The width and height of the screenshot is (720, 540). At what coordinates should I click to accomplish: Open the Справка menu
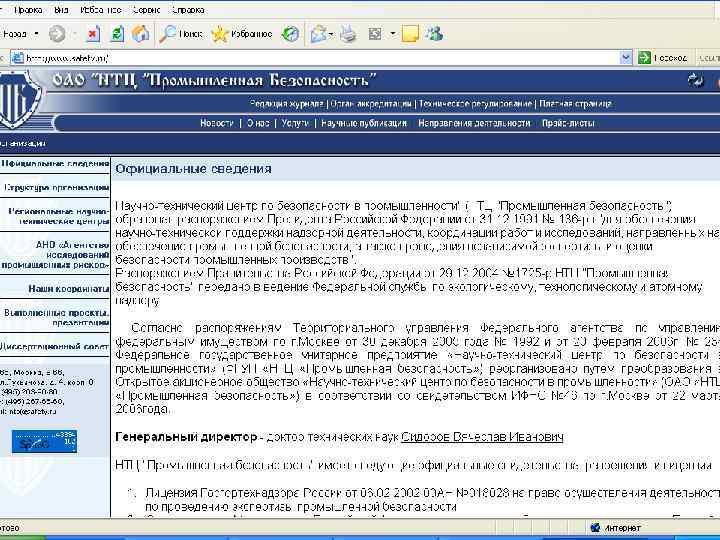coord(188,10)
